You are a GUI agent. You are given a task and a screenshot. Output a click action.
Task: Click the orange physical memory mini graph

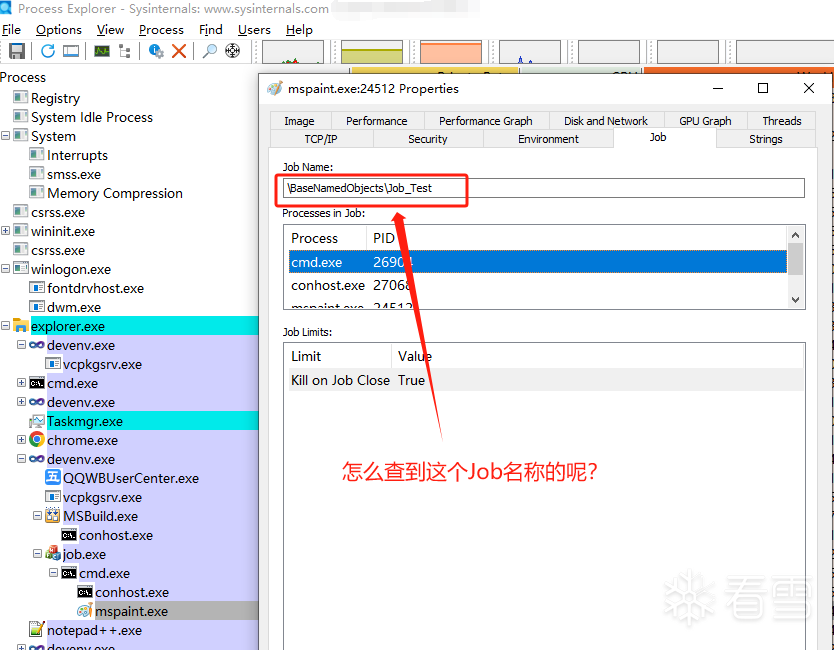[x=451, y=52]
